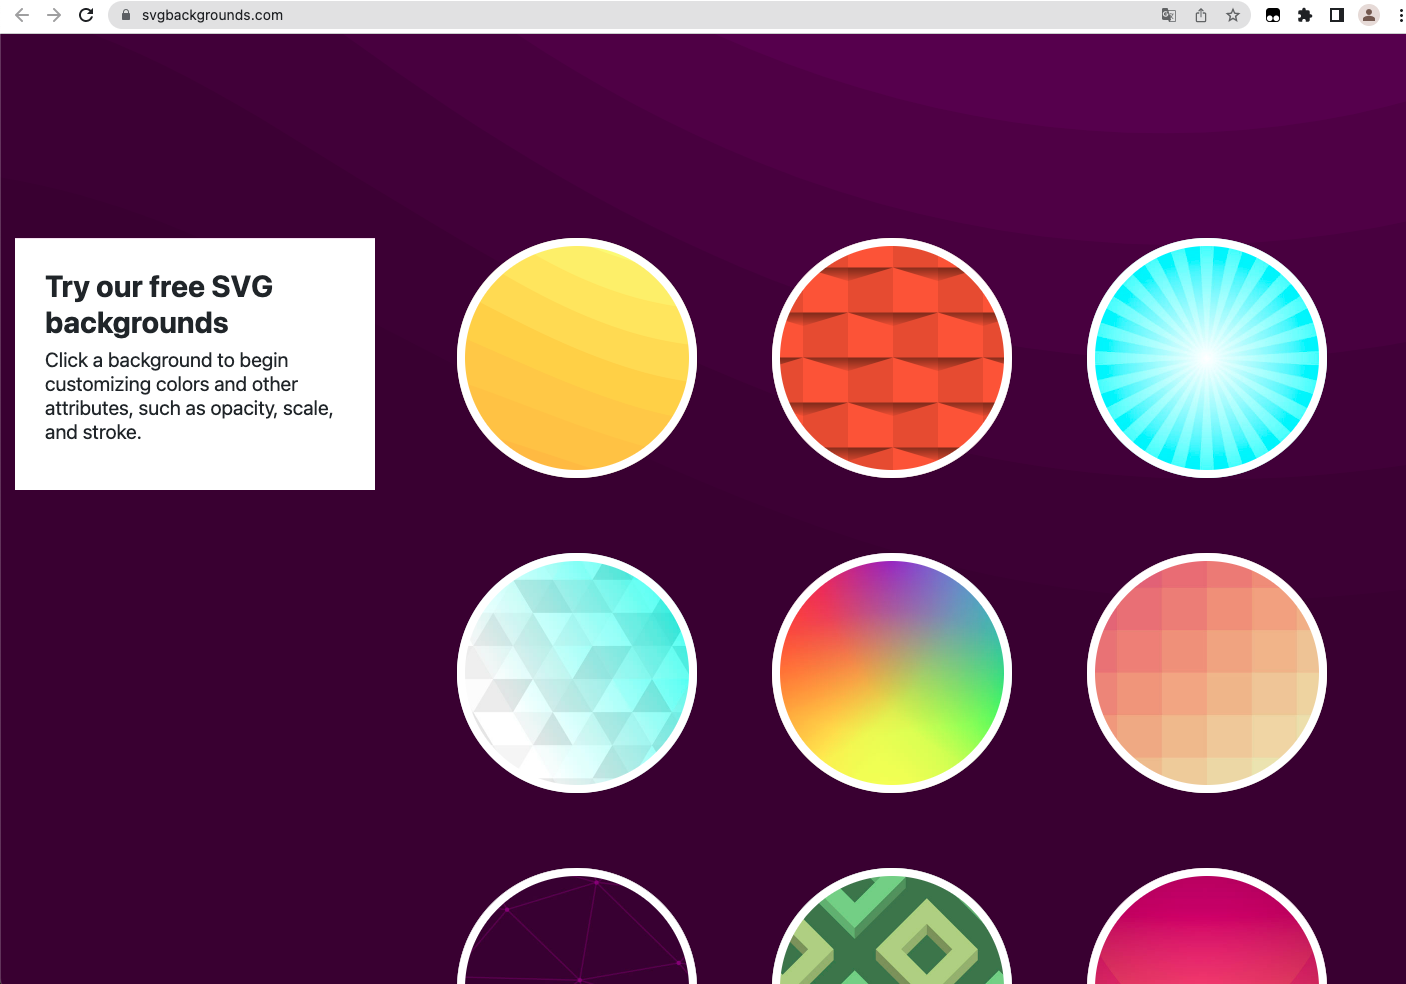Reload the svgbackgrounds.com page
Viewport: 1406px width, 984px height.
[86, 15]
